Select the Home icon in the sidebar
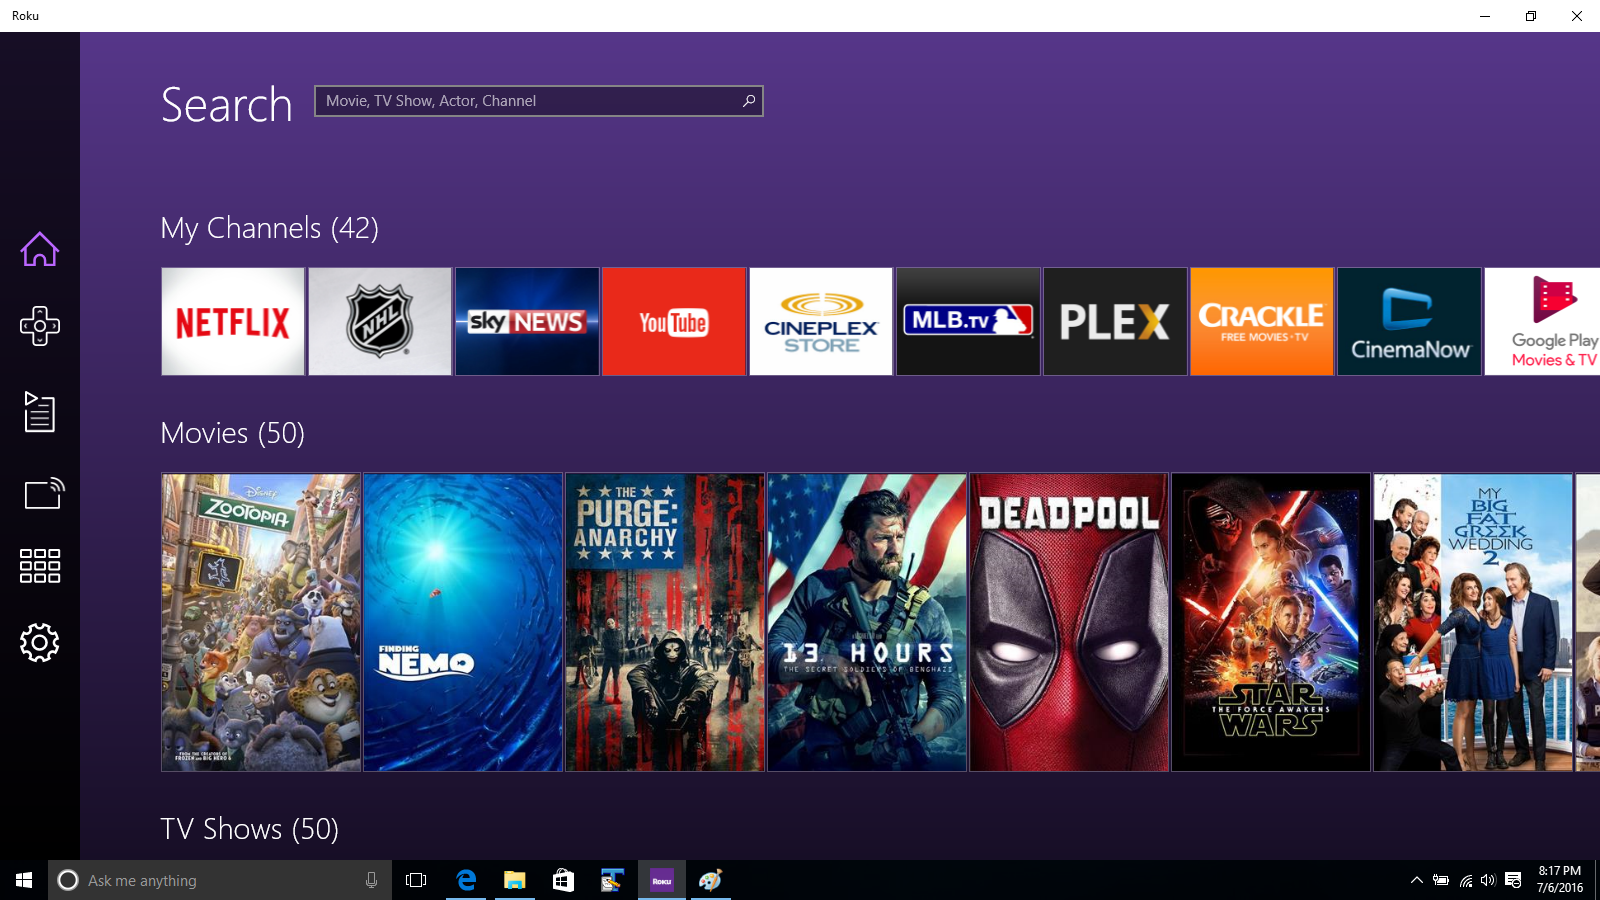Screen dimensions: 1600x900 click(x=39, y=248)
